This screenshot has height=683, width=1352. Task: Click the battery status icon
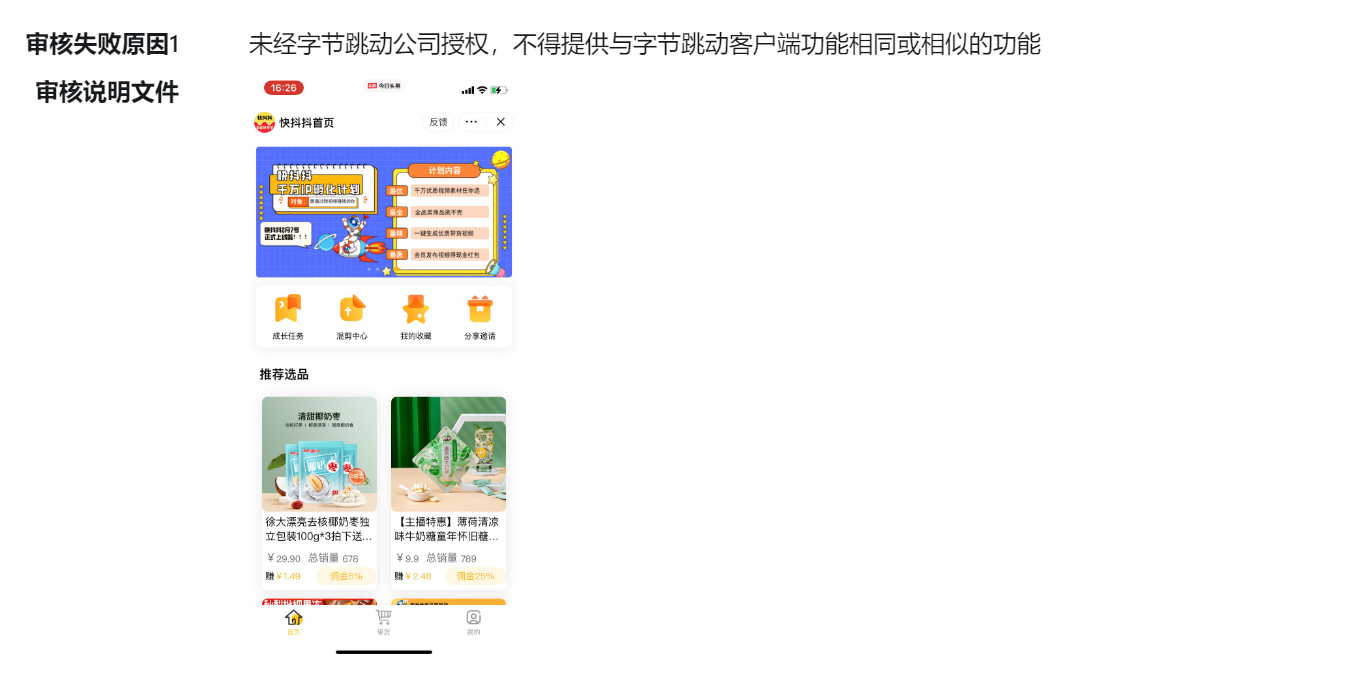click(499, 90)
